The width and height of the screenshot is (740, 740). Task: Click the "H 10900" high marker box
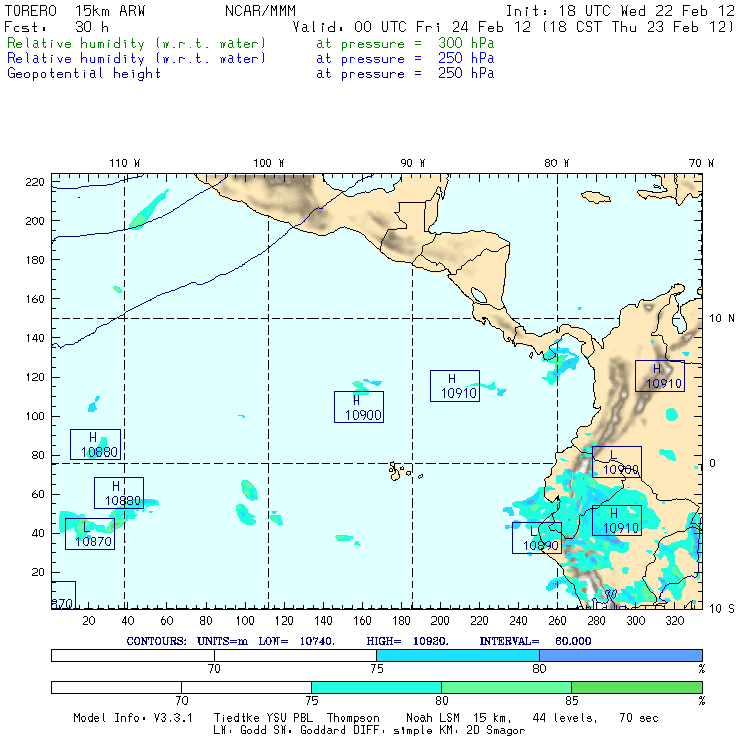[359, 407]
